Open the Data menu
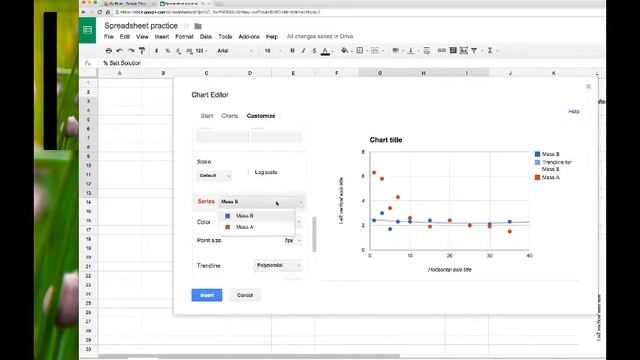 tap(206, 36)
